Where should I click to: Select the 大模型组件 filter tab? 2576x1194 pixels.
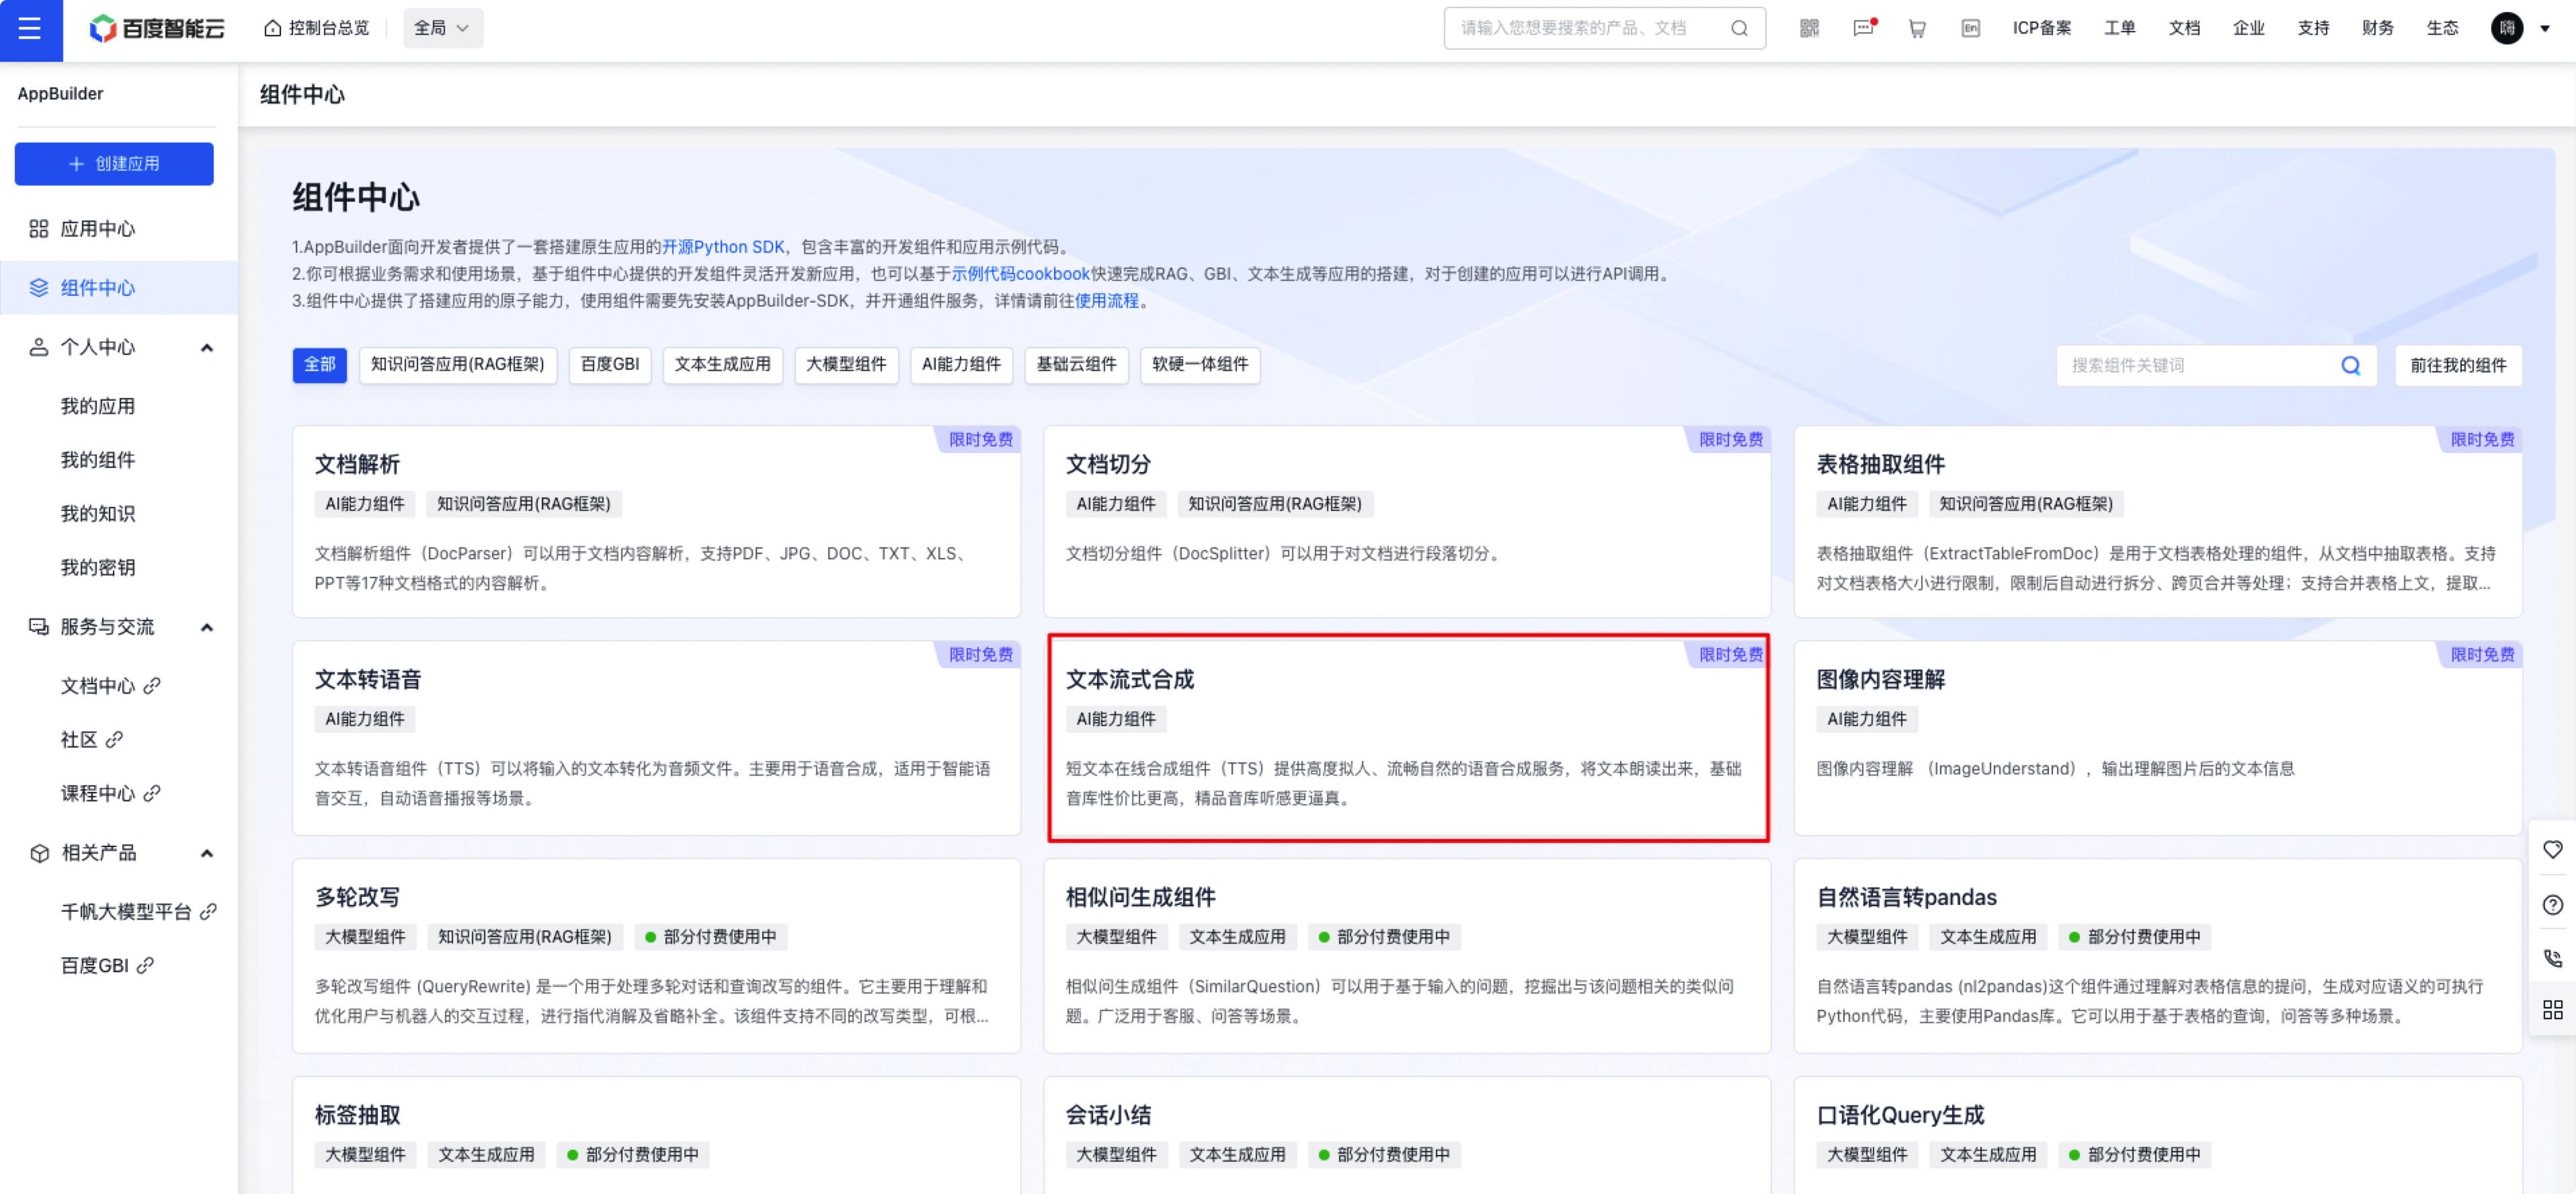[846, 365]
